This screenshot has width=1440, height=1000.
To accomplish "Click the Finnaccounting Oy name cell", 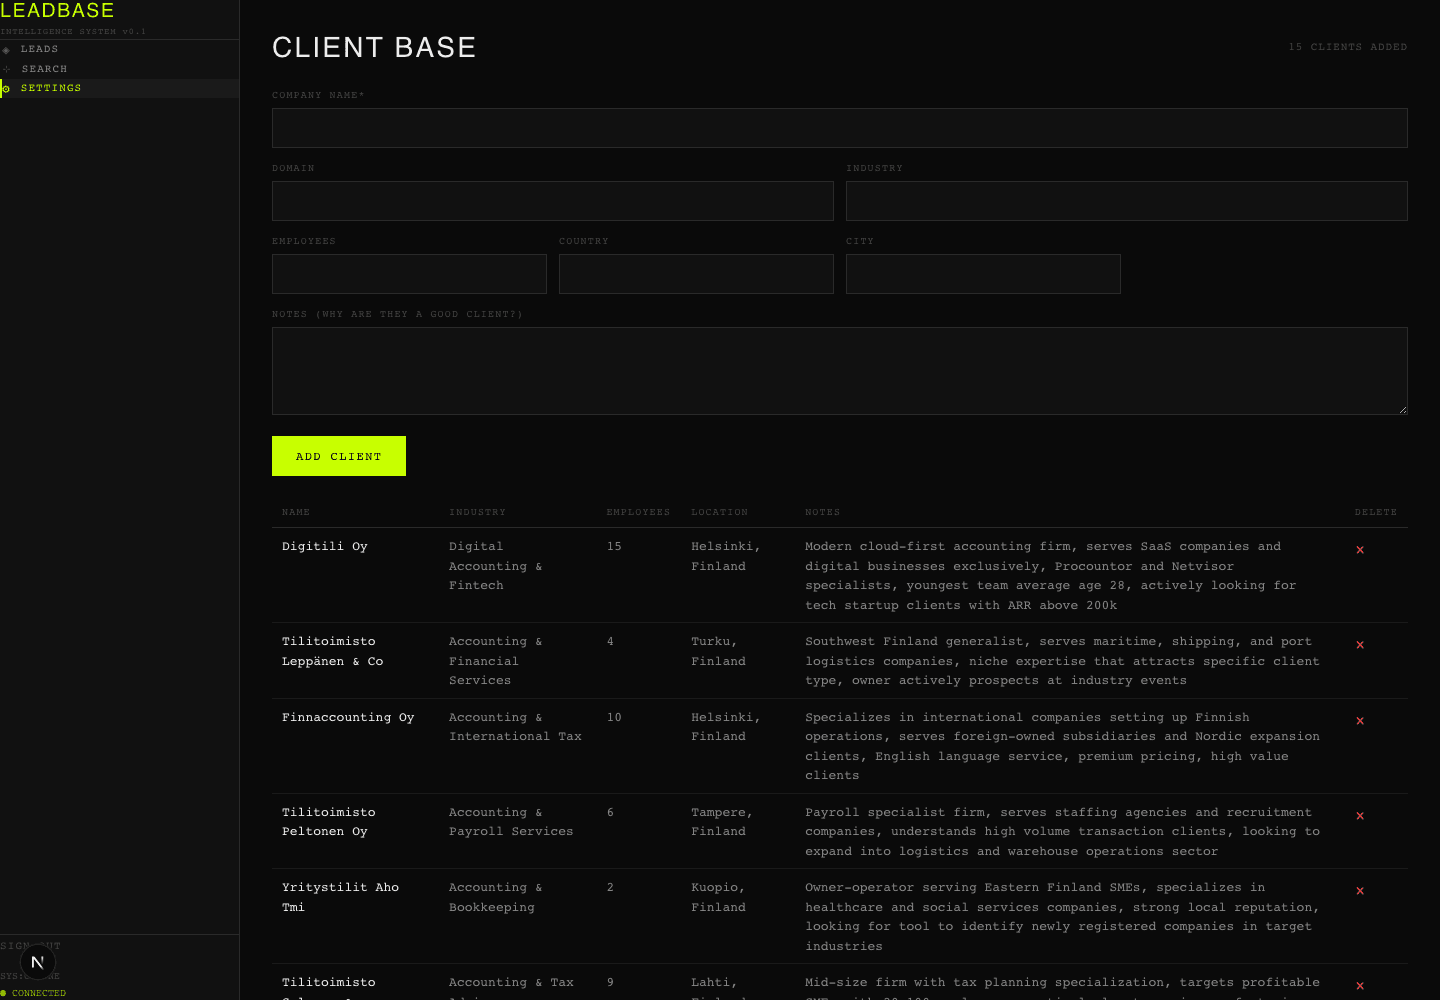I will point(348,717).
